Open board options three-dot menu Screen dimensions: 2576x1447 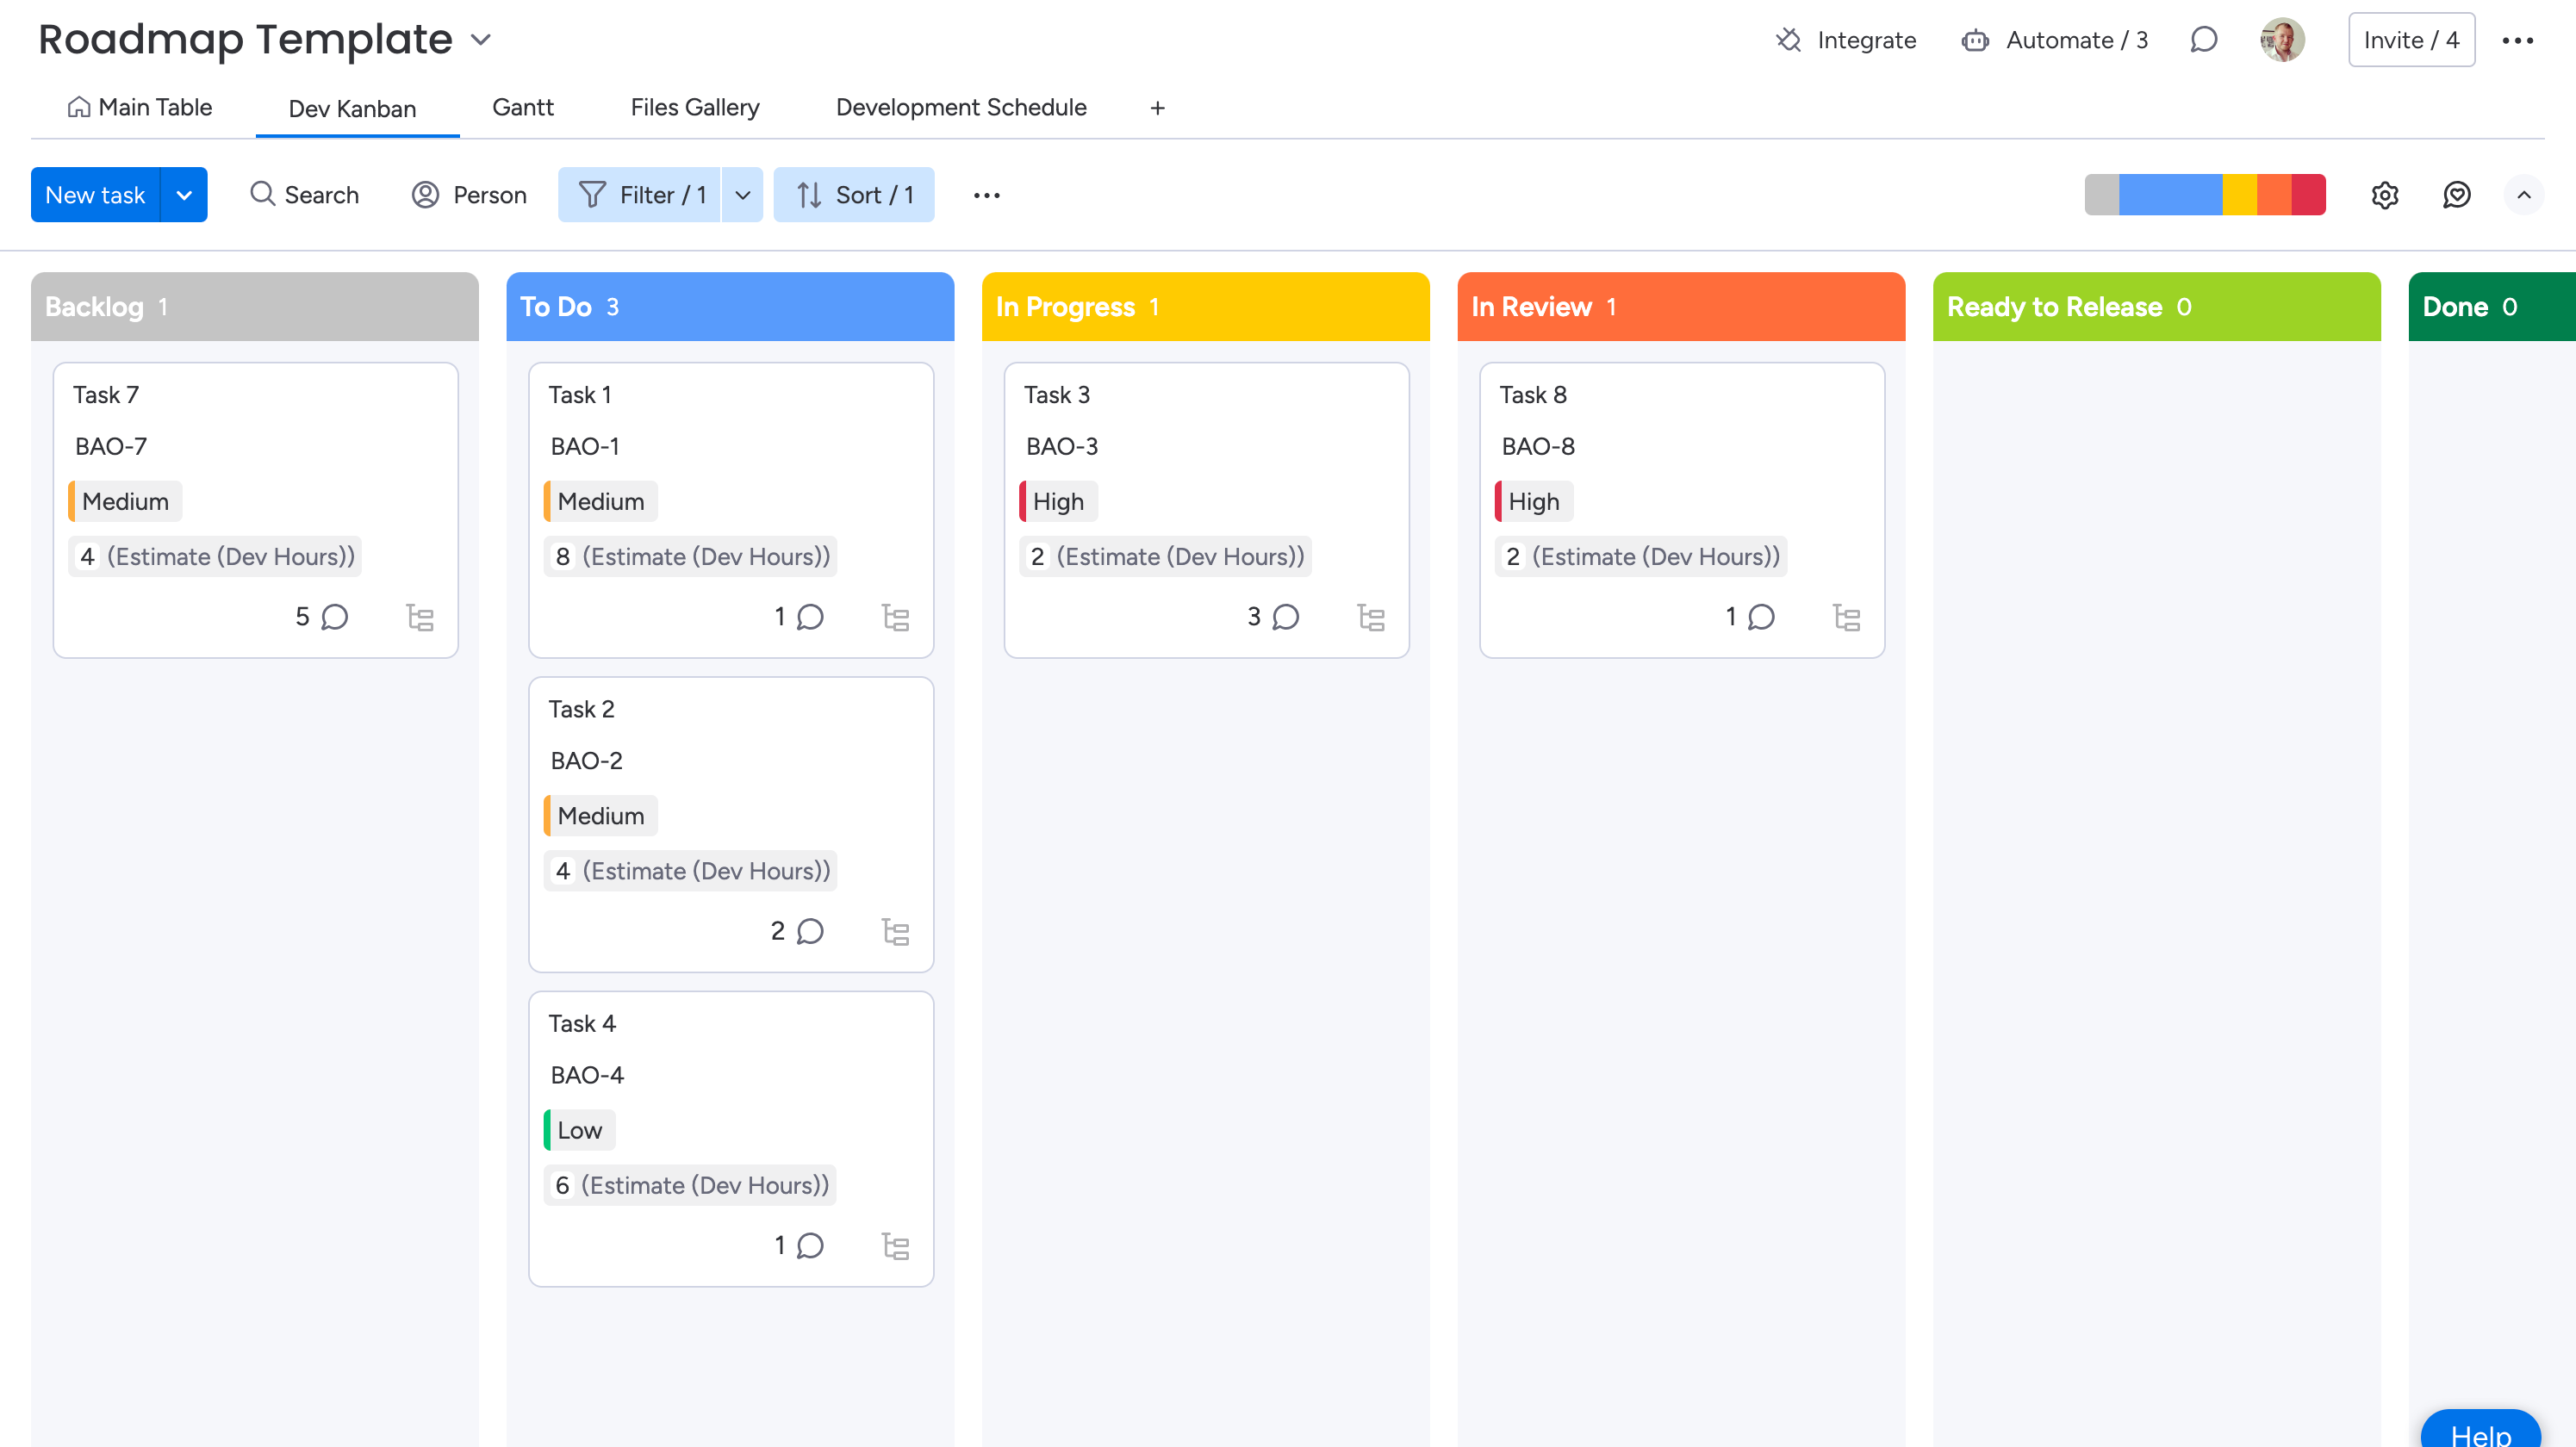point(2517,40)
